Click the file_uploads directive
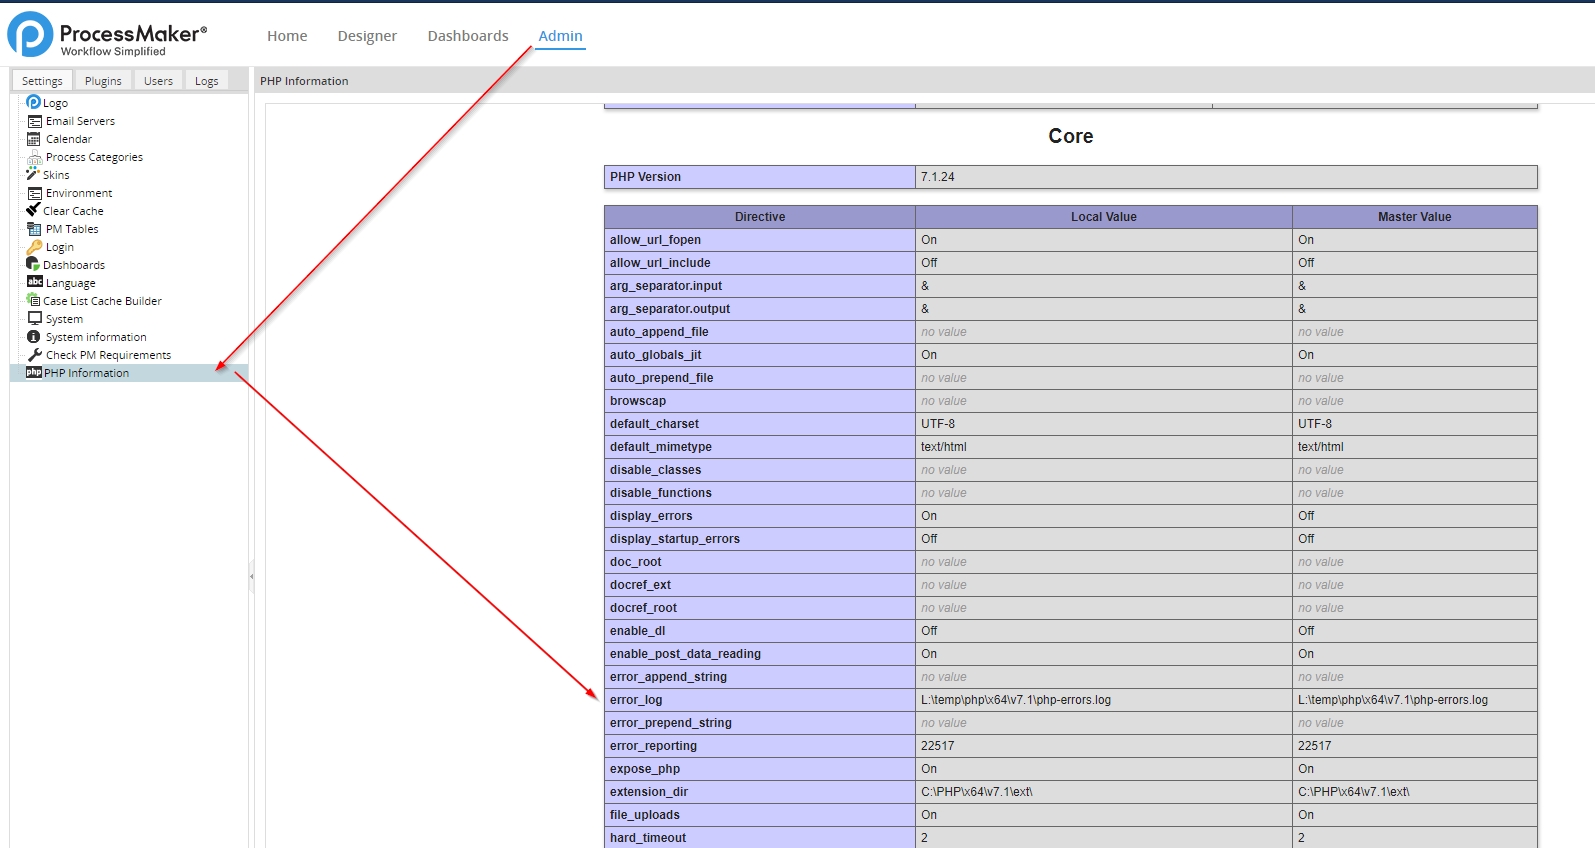This screenshot has width=1595, height=848. [645, 815]
